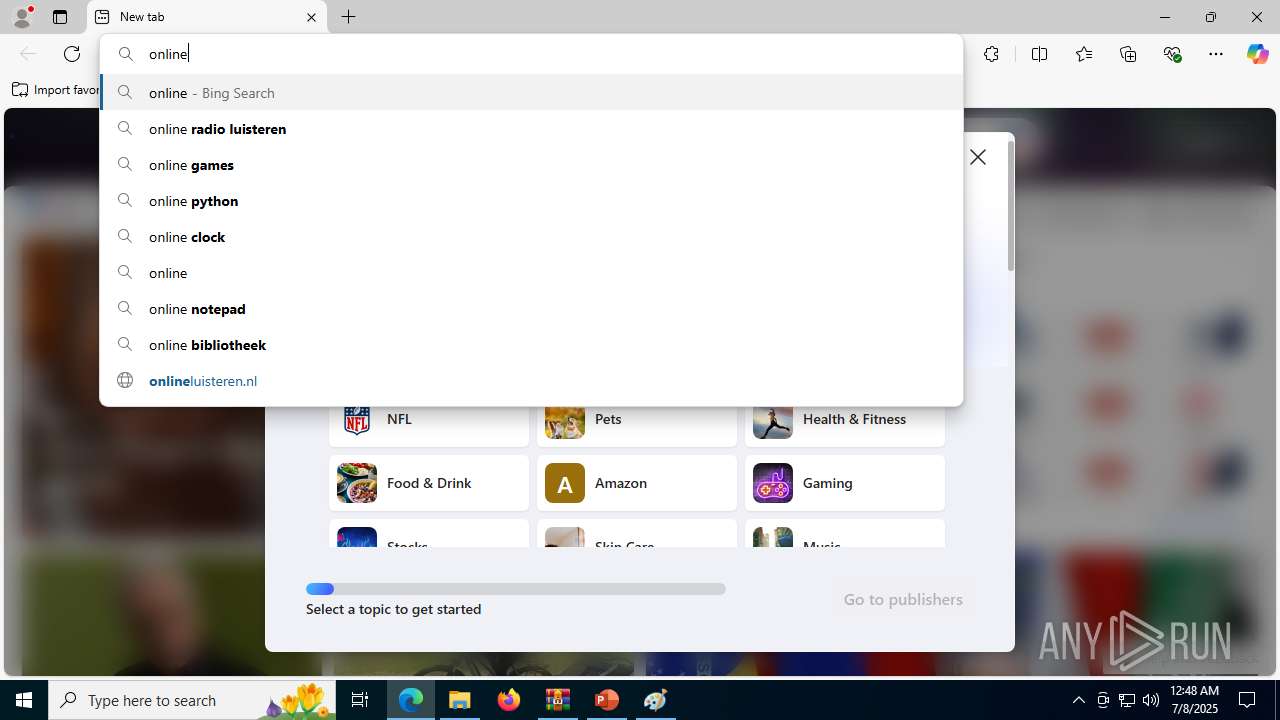
Task: Click Go to publishers button
Action: point(903,600)
